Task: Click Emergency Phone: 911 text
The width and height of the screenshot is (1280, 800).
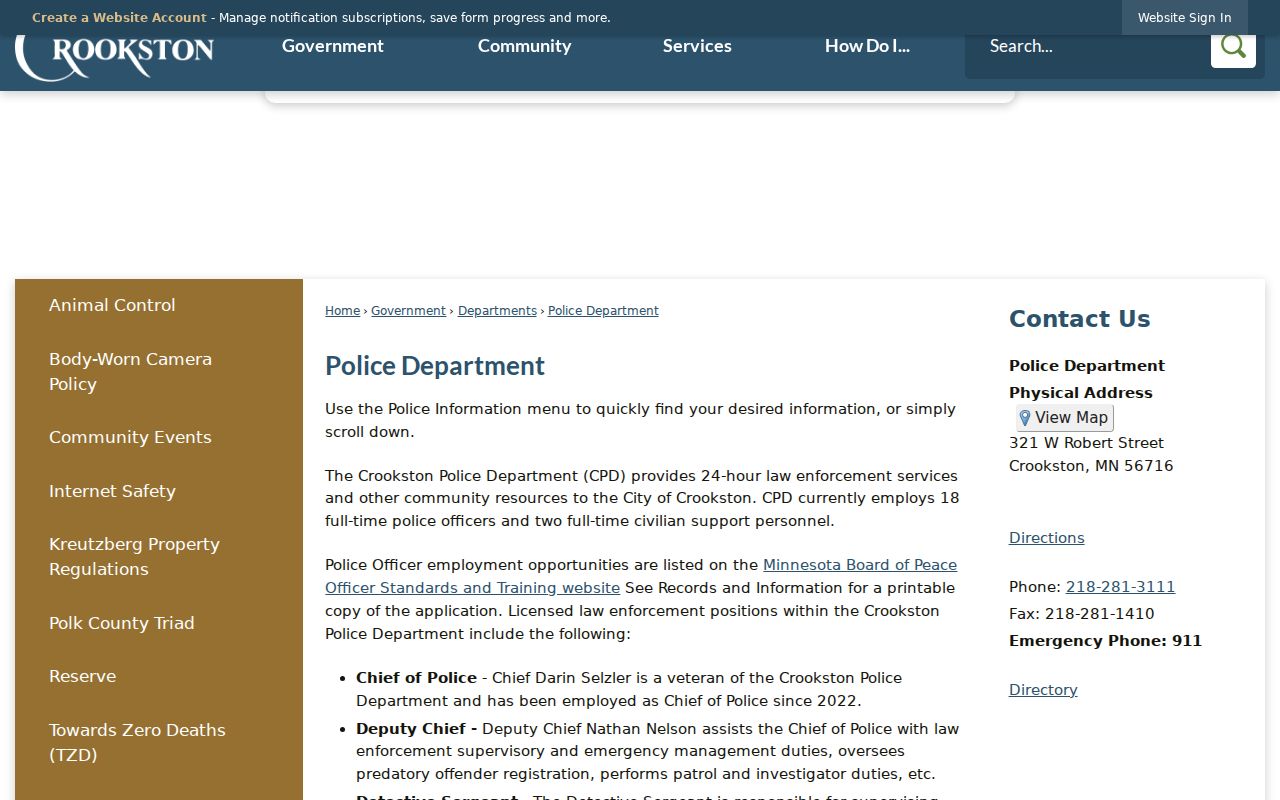Action: (x=1105, y=641)
